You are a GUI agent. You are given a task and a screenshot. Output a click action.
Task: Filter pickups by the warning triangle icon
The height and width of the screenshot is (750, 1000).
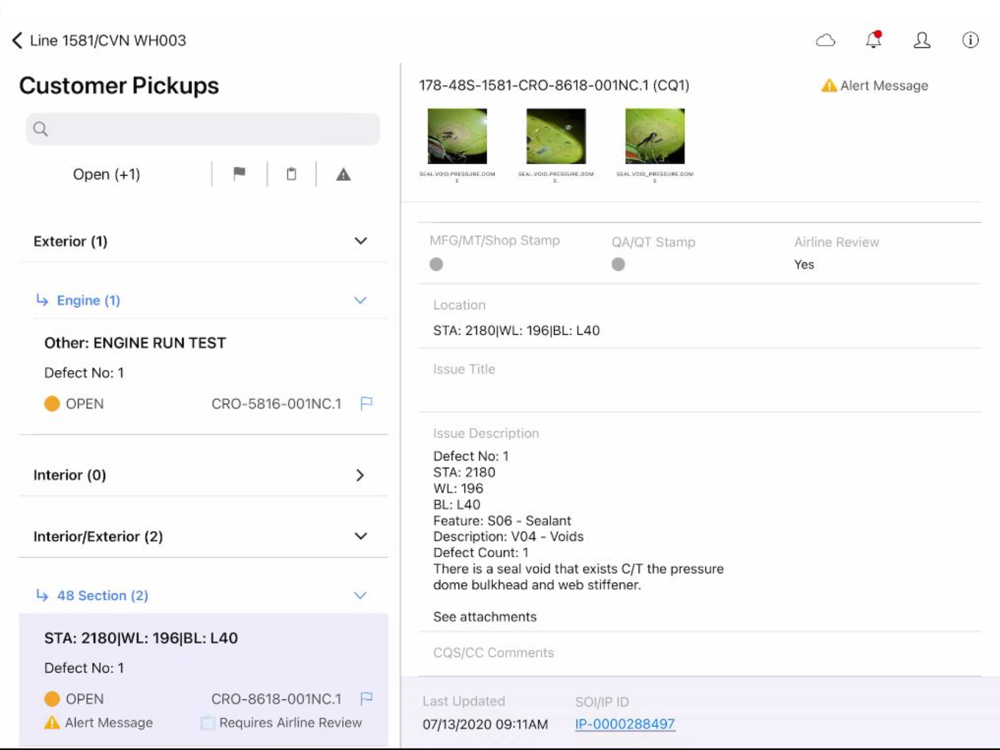pyautogui.click(x=343, y=174)
